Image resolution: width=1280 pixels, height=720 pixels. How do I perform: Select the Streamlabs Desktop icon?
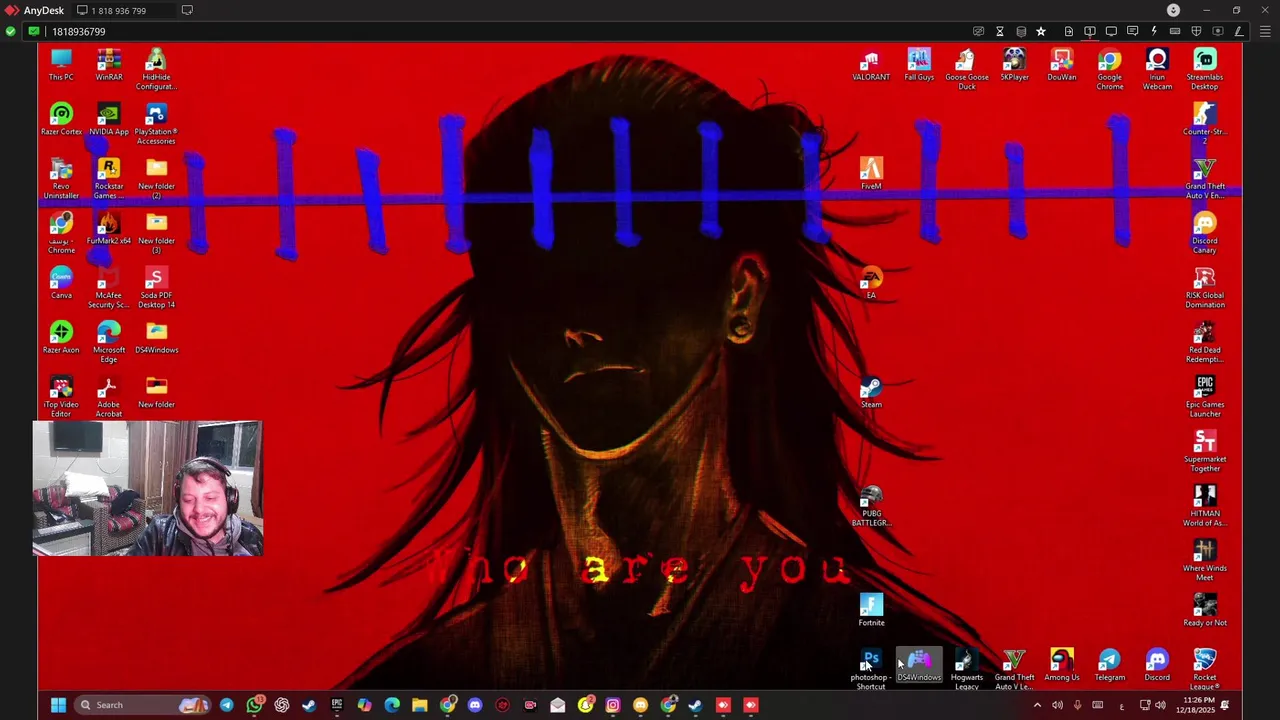(1205, 70)
